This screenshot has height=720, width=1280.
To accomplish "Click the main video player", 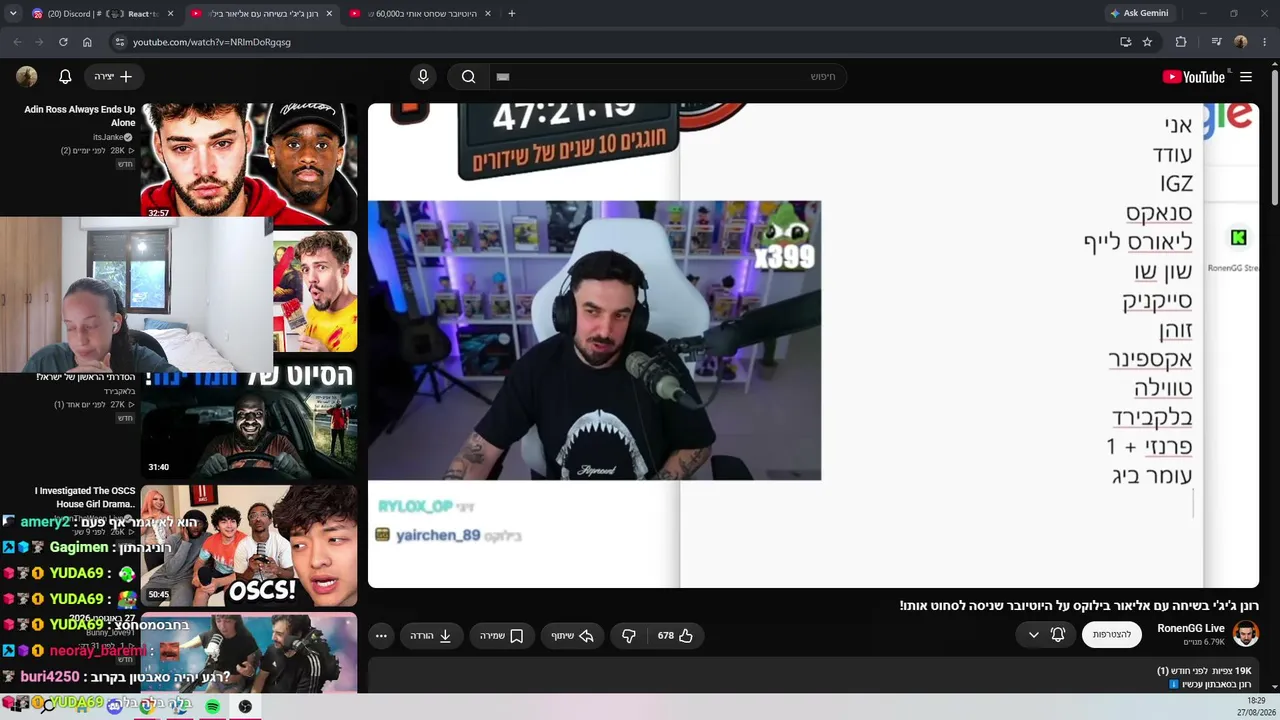I will pos(813,345).
